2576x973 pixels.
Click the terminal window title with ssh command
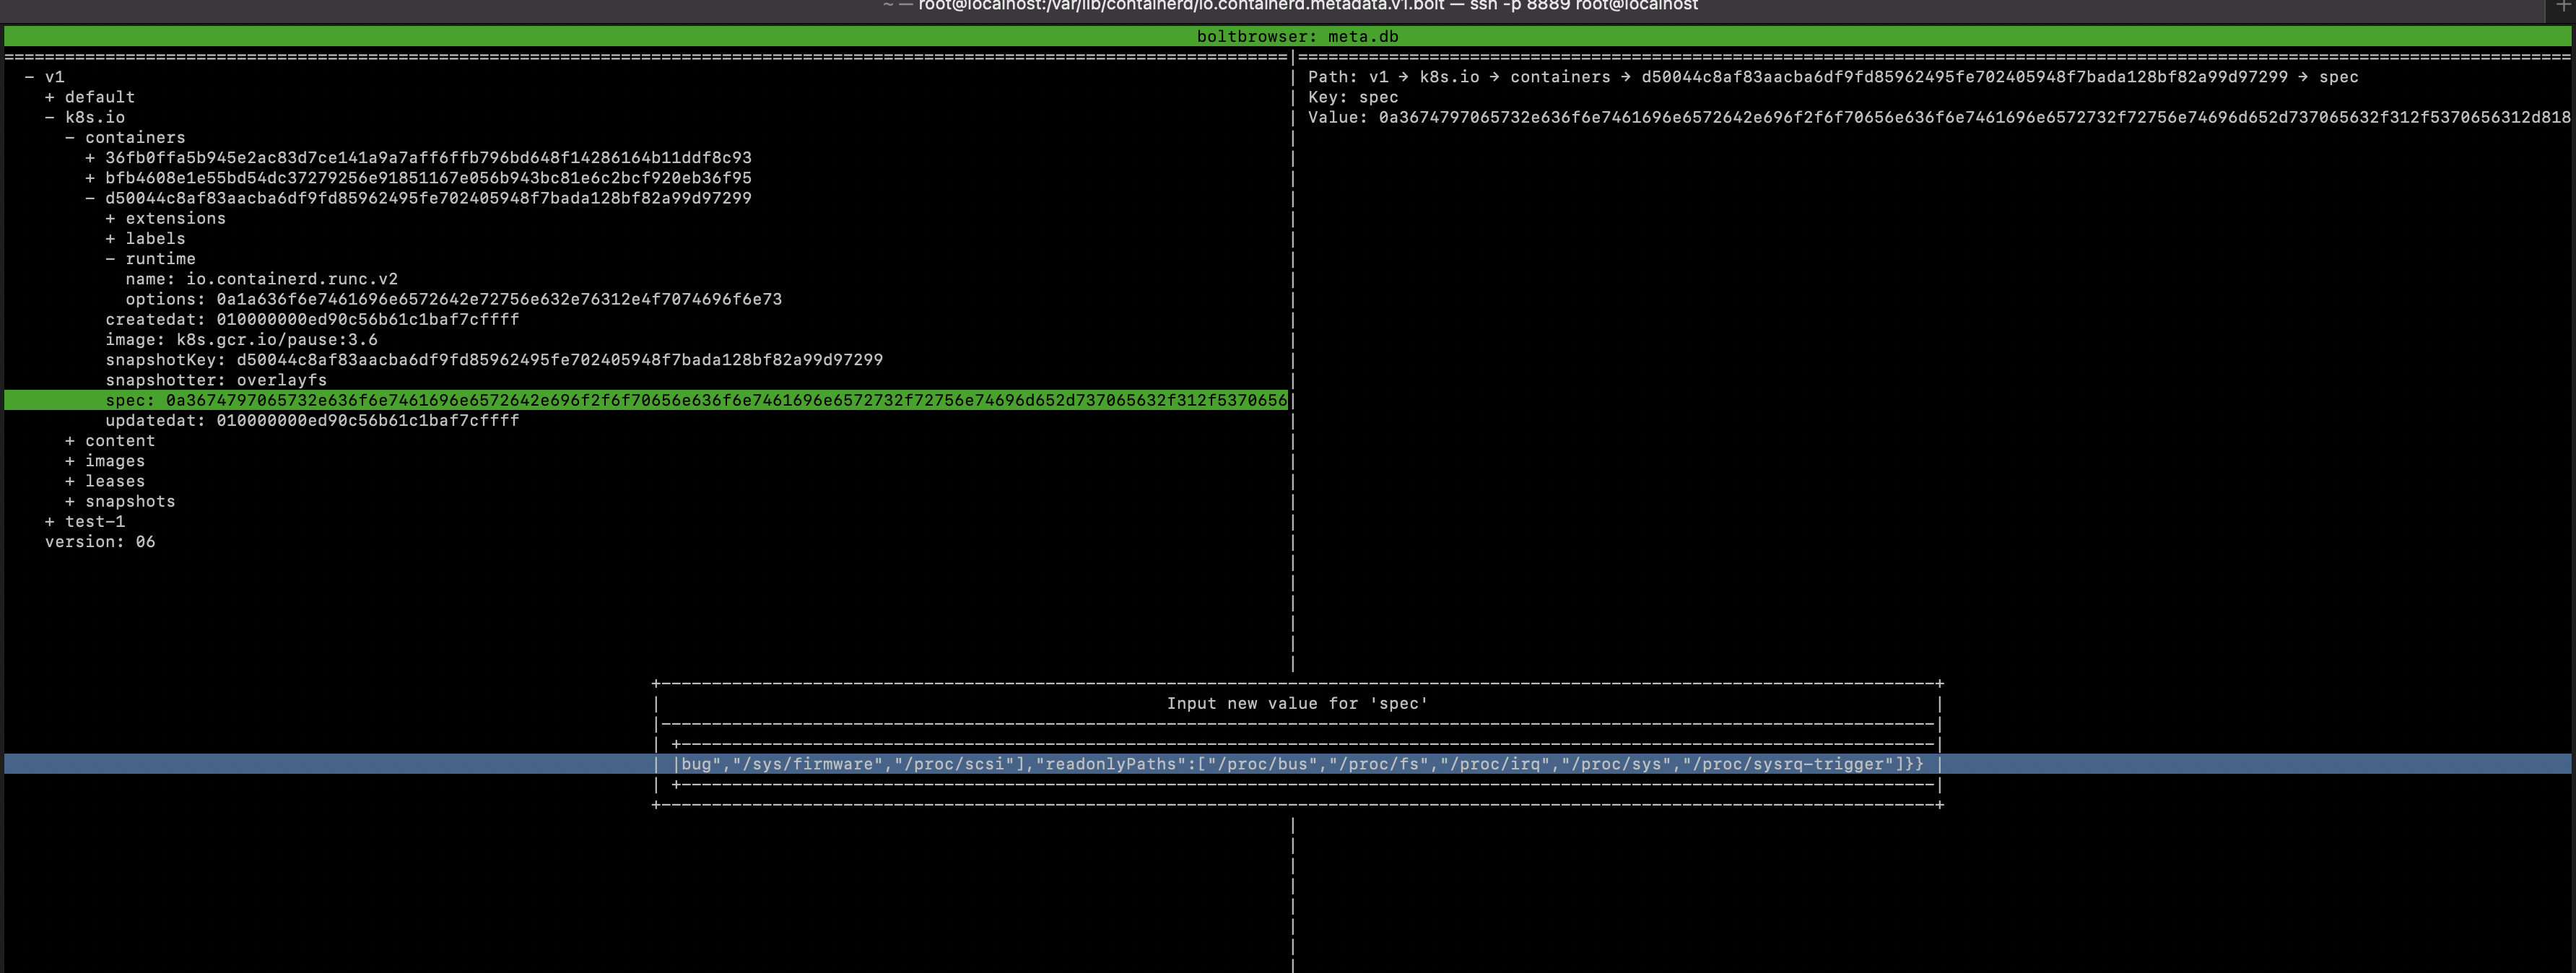point(1290,6)
